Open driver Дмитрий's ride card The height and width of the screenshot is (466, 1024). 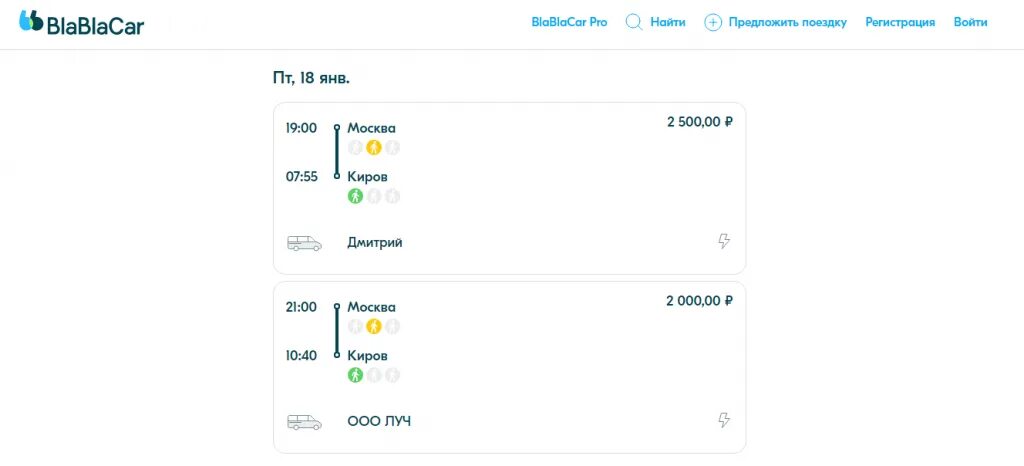[509, 188]
